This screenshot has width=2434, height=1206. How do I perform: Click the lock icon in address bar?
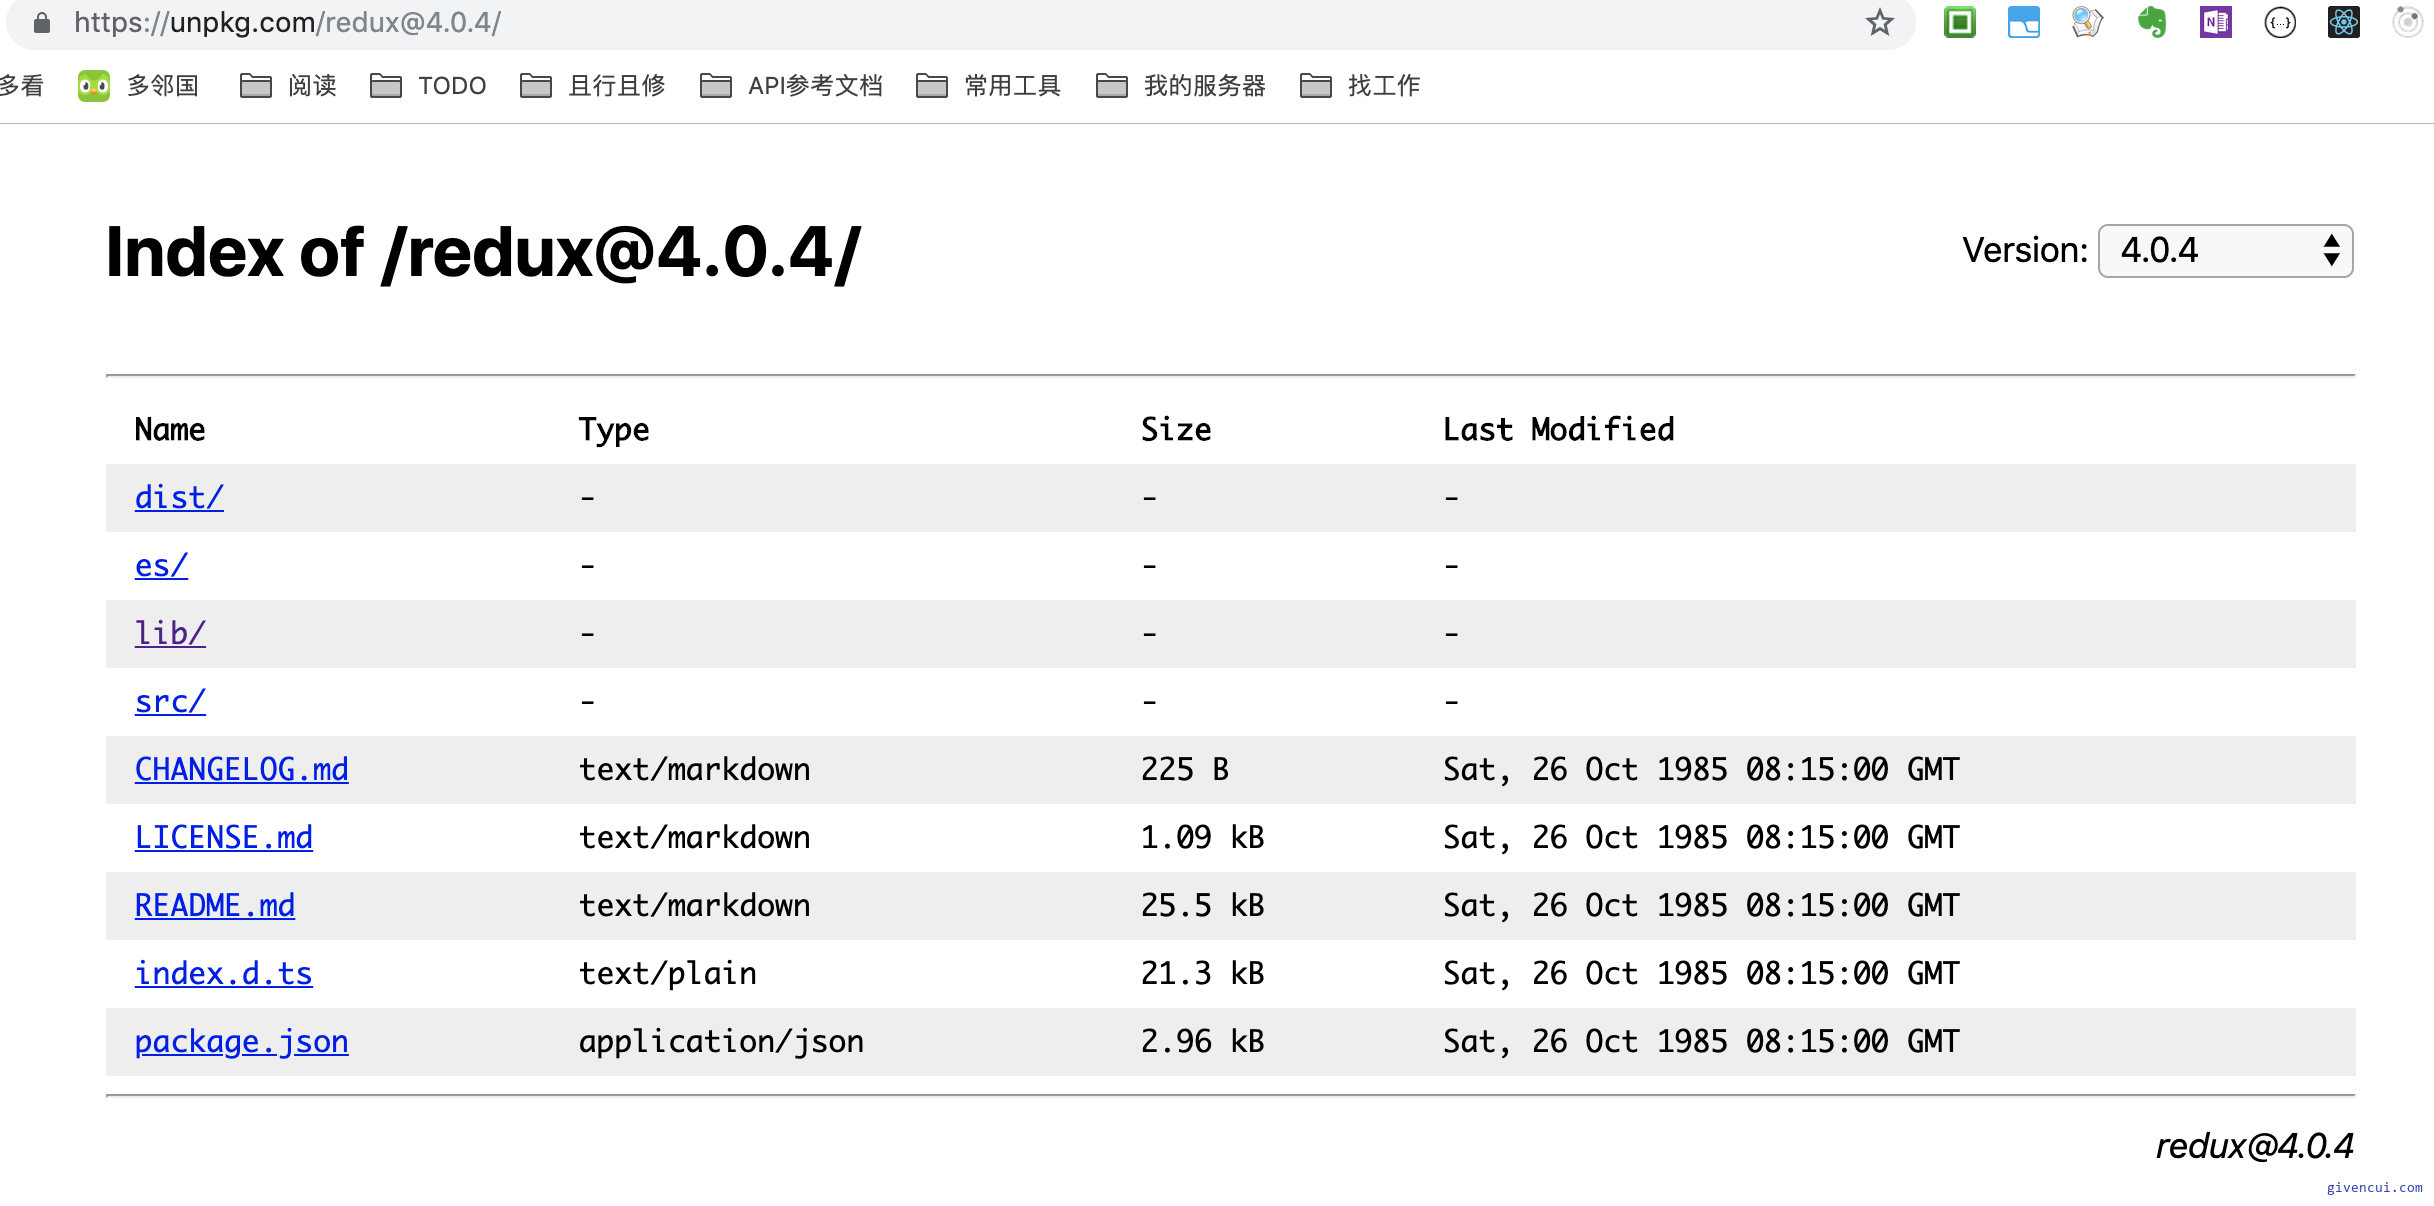tap(41, 22)
